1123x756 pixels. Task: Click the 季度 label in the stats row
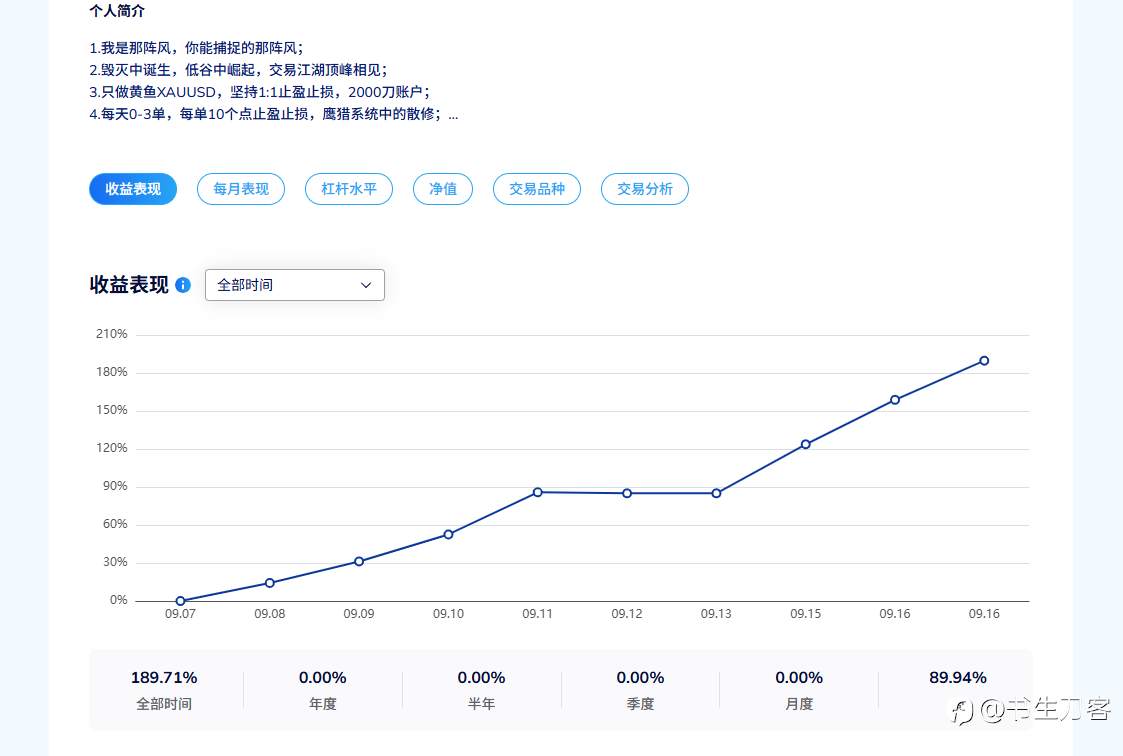click(640, 704)
